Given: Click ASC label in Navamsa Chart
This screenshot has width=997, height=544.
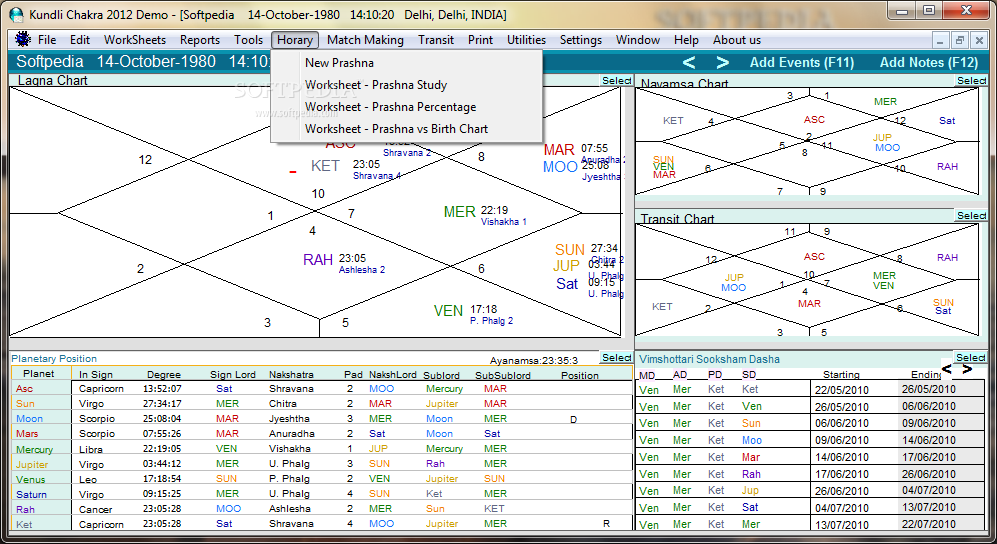Looking at the screenshot, I should (814, 119).
